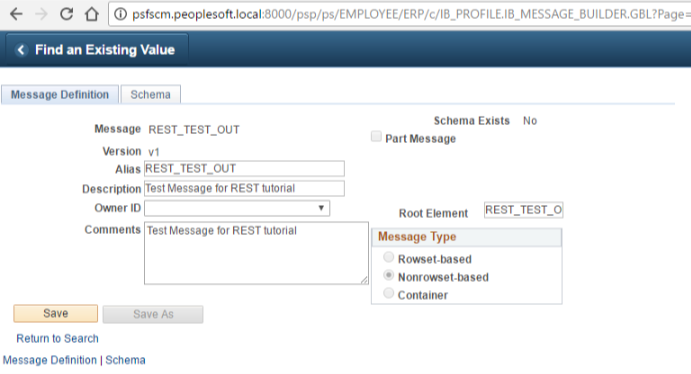
Task: Click the Save button
Action: coord(56,313)
